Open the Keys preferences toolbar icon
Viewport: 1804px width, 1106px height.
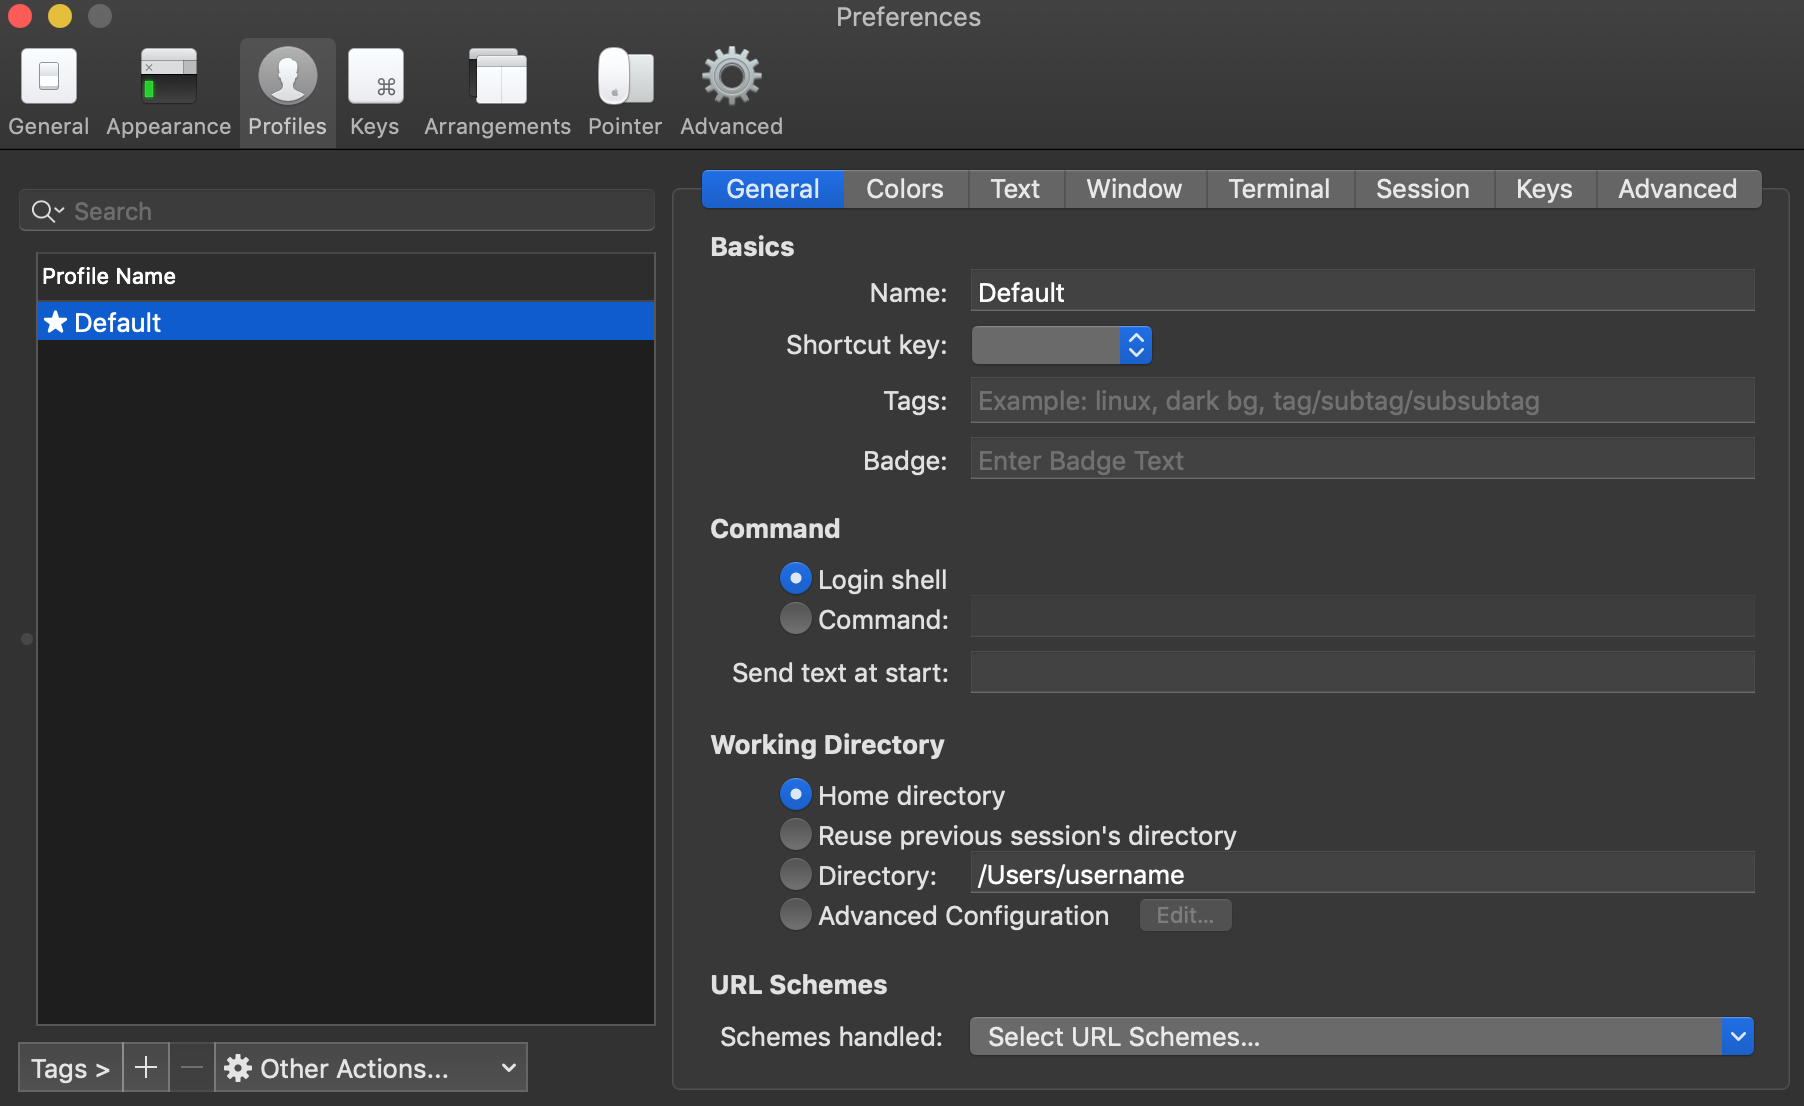pos(375,92)
